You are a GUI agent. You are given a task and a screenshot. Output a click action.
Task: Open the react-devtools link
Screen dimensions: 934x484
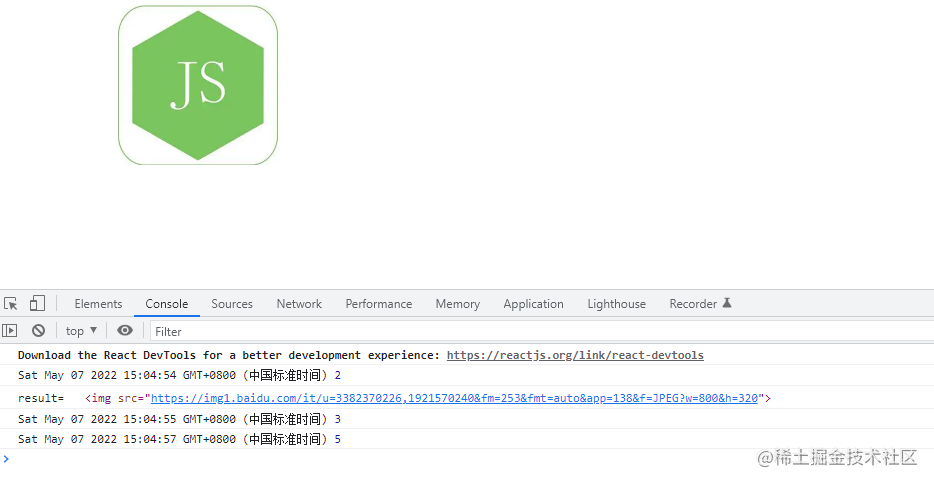coord(575,355)
